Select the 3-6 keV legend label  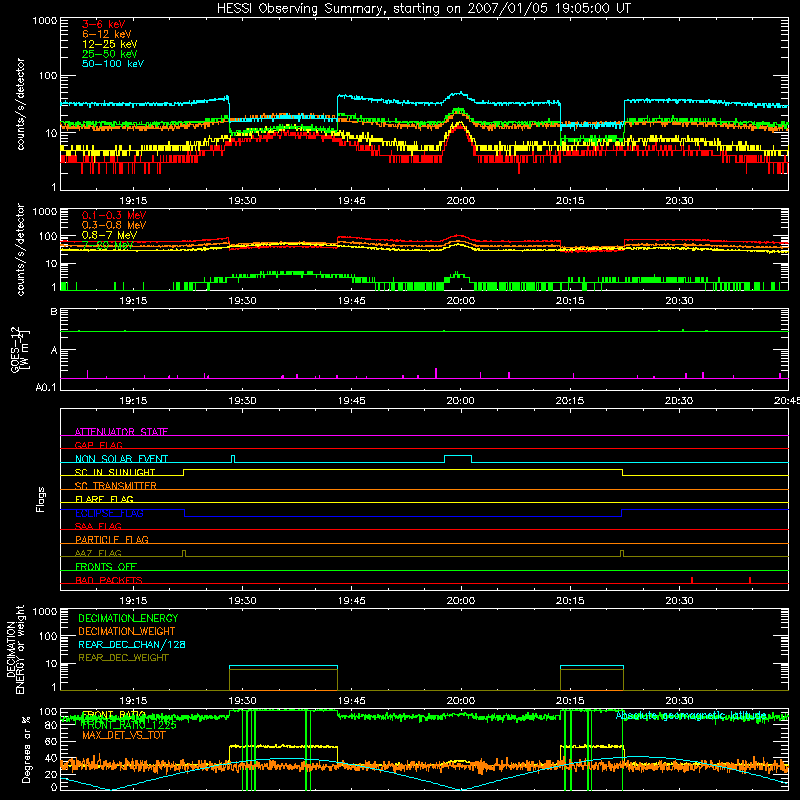point(104,24)
